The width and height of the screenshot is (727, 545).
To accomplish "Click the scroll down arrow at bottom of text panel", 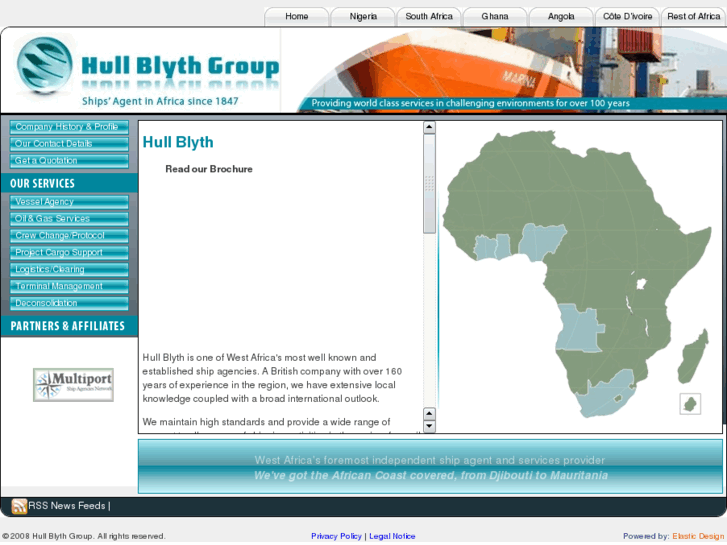I will tap(429, 426).
